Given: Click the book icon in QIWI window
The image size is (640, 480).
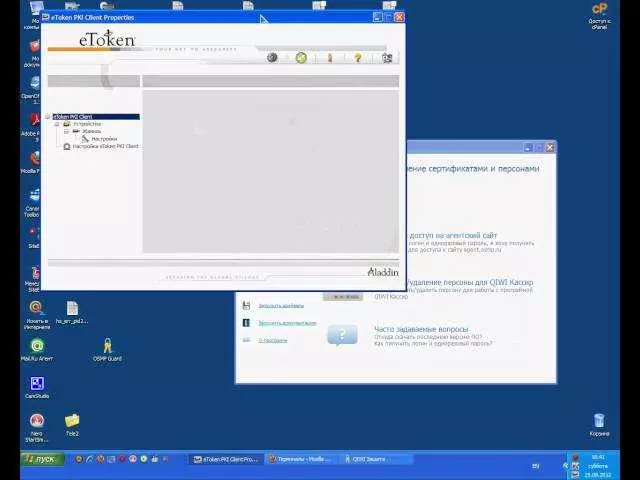Looking at the screenshot, I should pyautogui.click(x=246, y=323).
